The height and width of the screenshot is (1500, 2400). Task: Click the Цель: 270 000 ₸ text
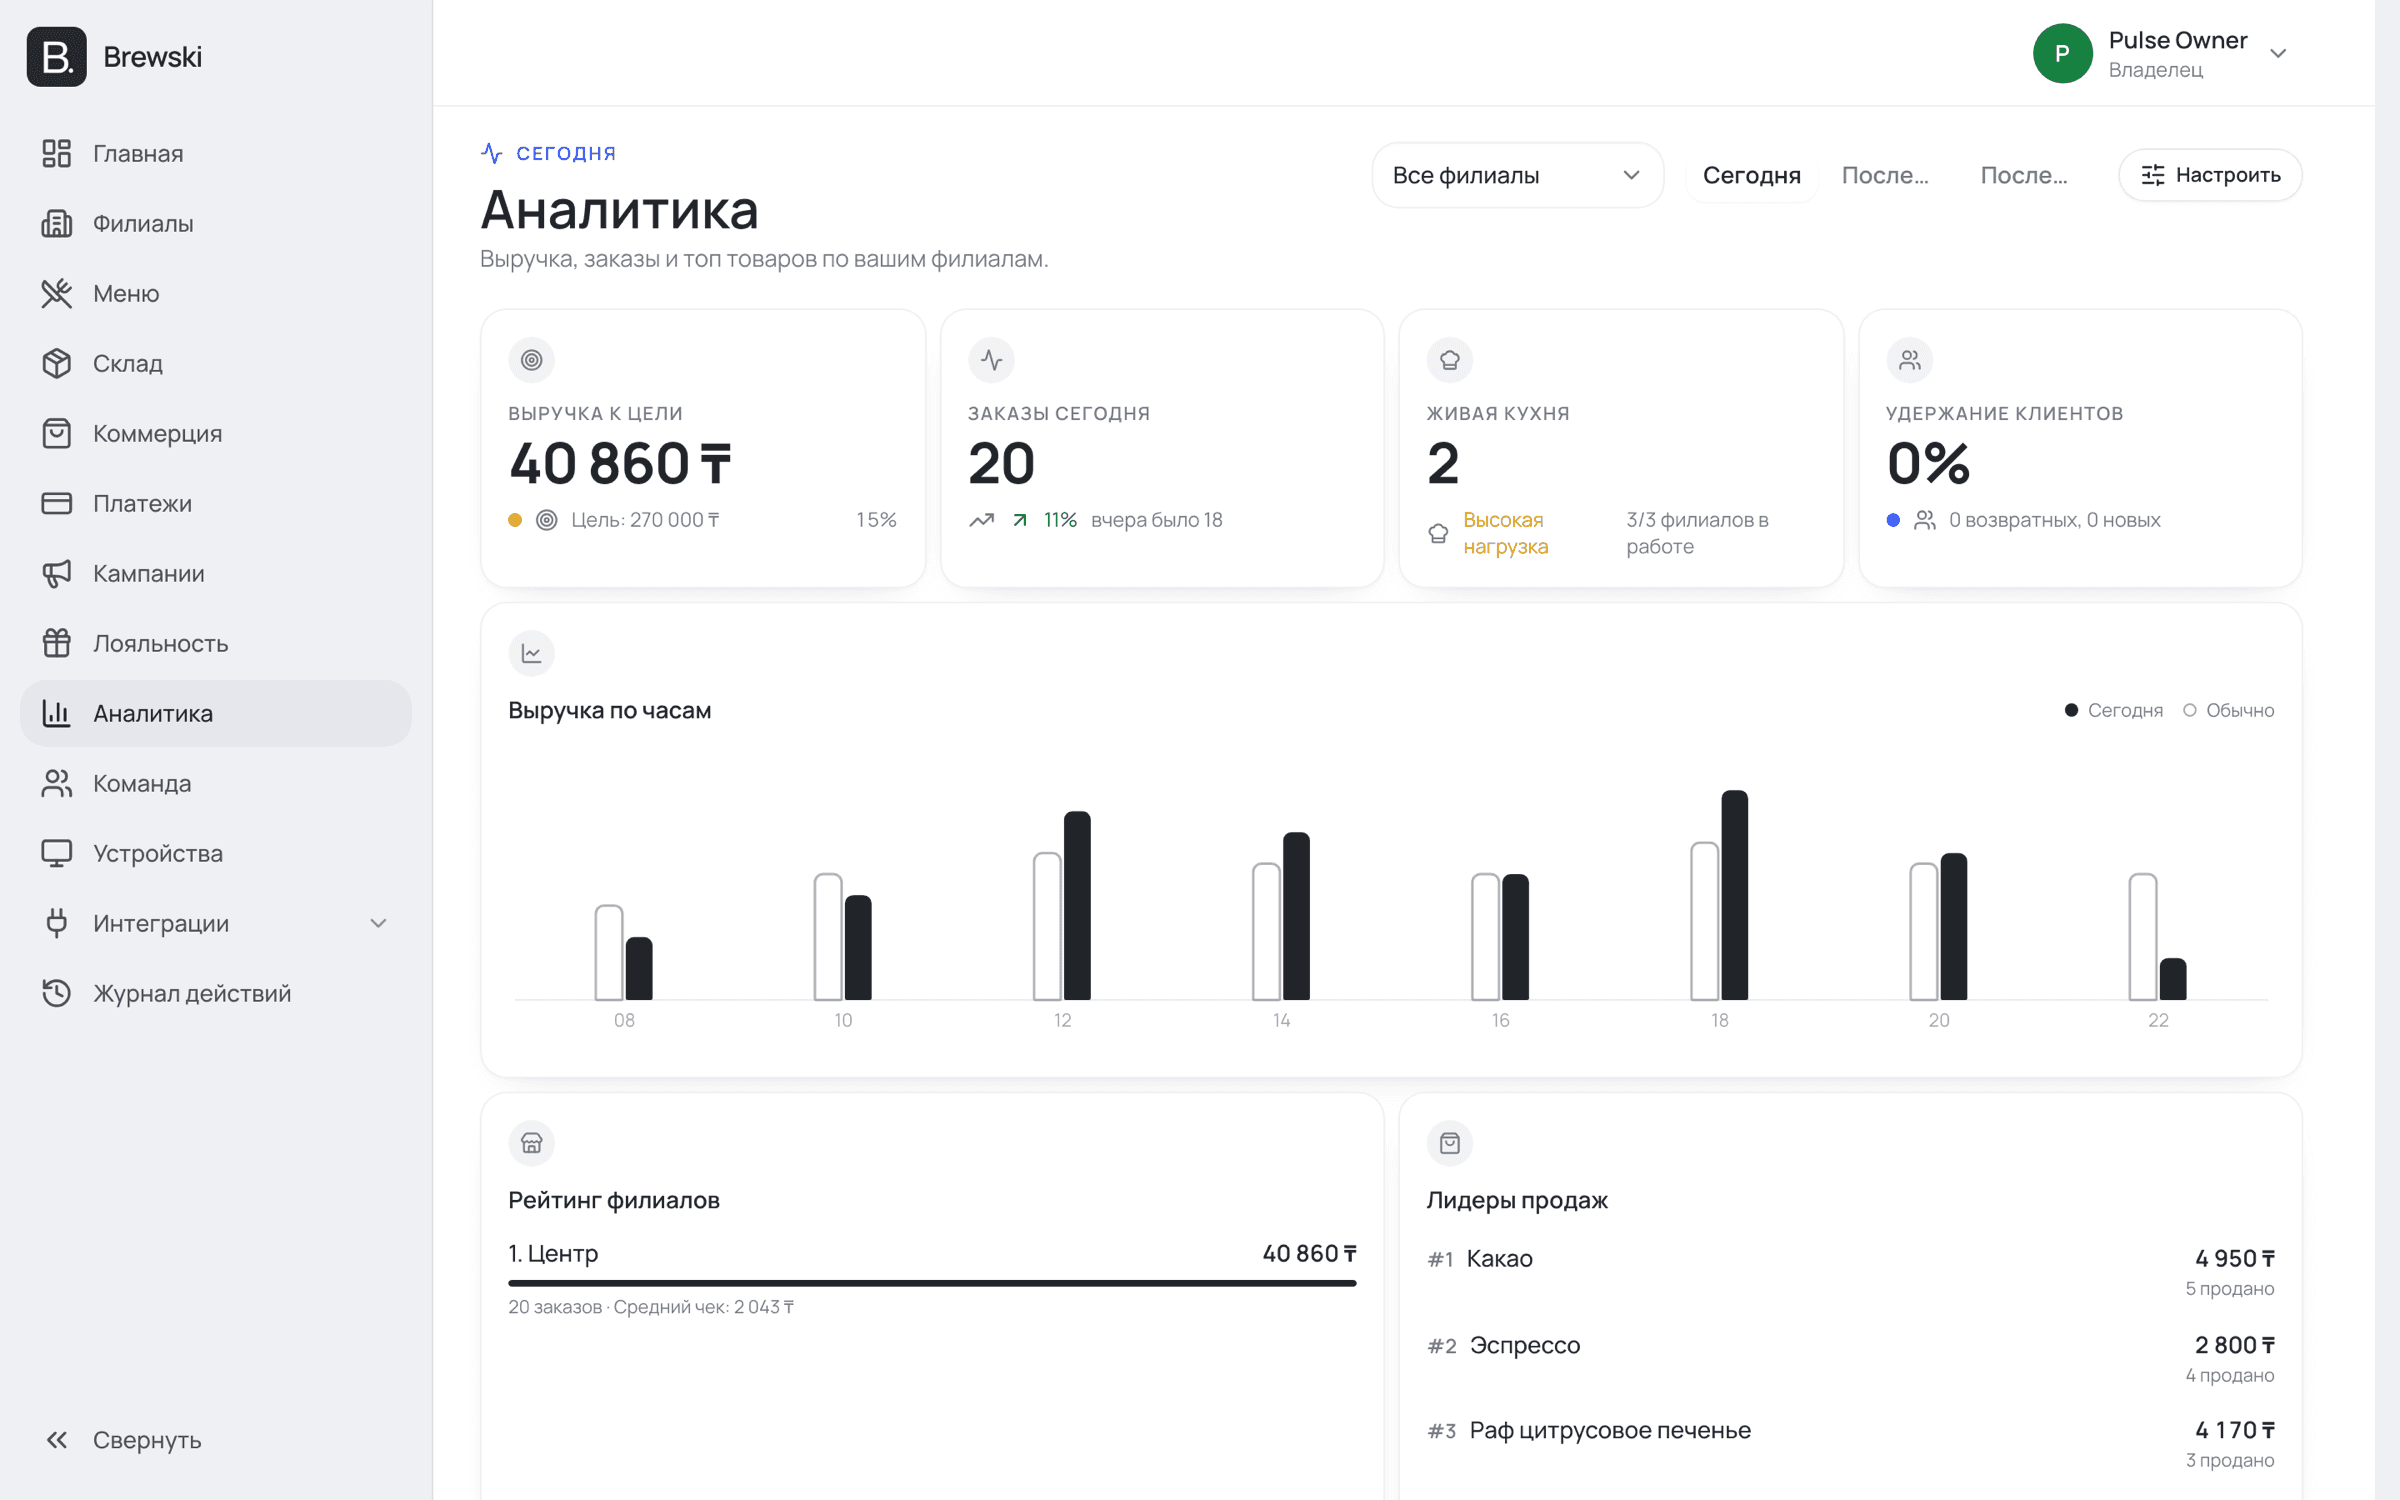pos(645,520)
